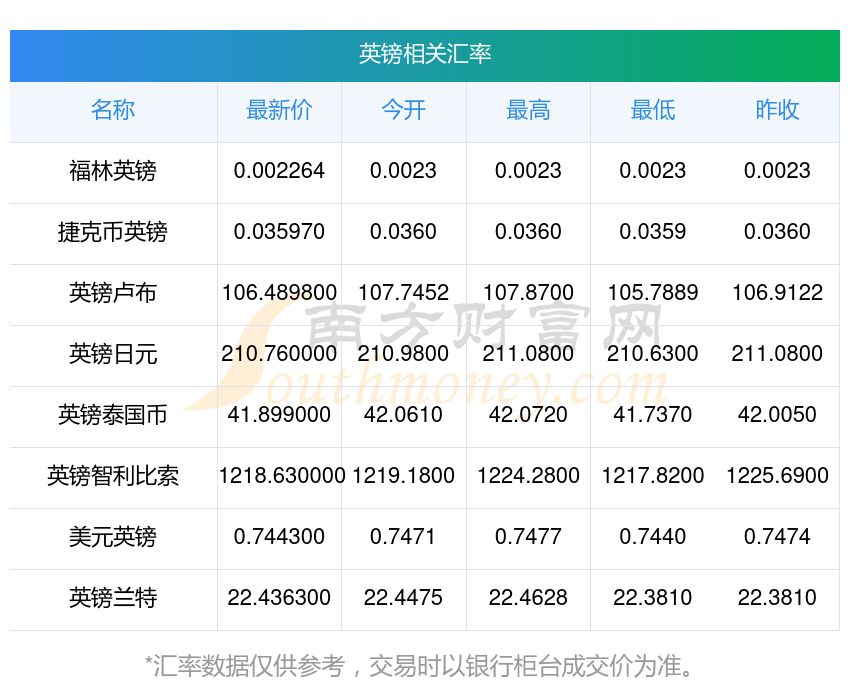Open the 英镑智利比索 currency pair
The width and height of the screenshot is (850, 697).
tap(113, 476)
